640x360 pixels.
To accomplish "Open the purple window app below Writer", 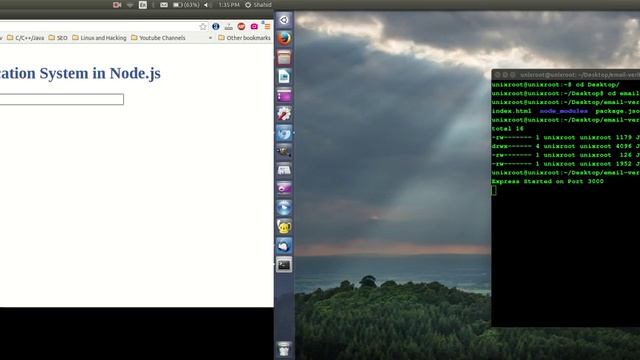I will (x=284, y=96).
